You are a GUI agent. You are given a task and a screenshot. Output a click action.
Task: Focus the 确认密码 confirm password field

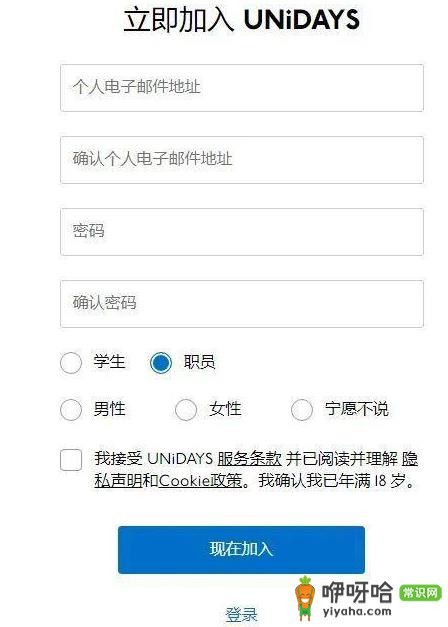click(x=242, y=304)
